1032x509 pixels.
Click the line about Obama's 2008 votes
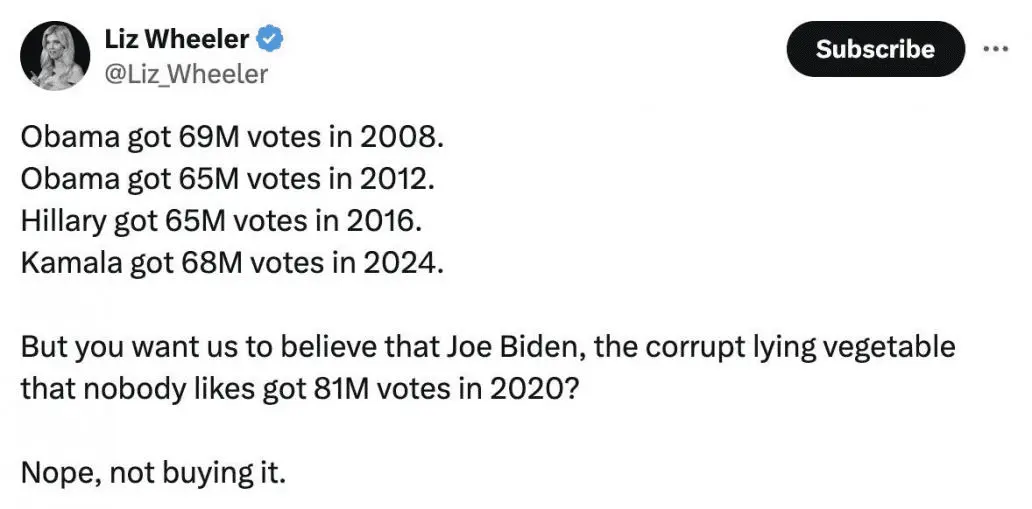[x=231, y=137]
